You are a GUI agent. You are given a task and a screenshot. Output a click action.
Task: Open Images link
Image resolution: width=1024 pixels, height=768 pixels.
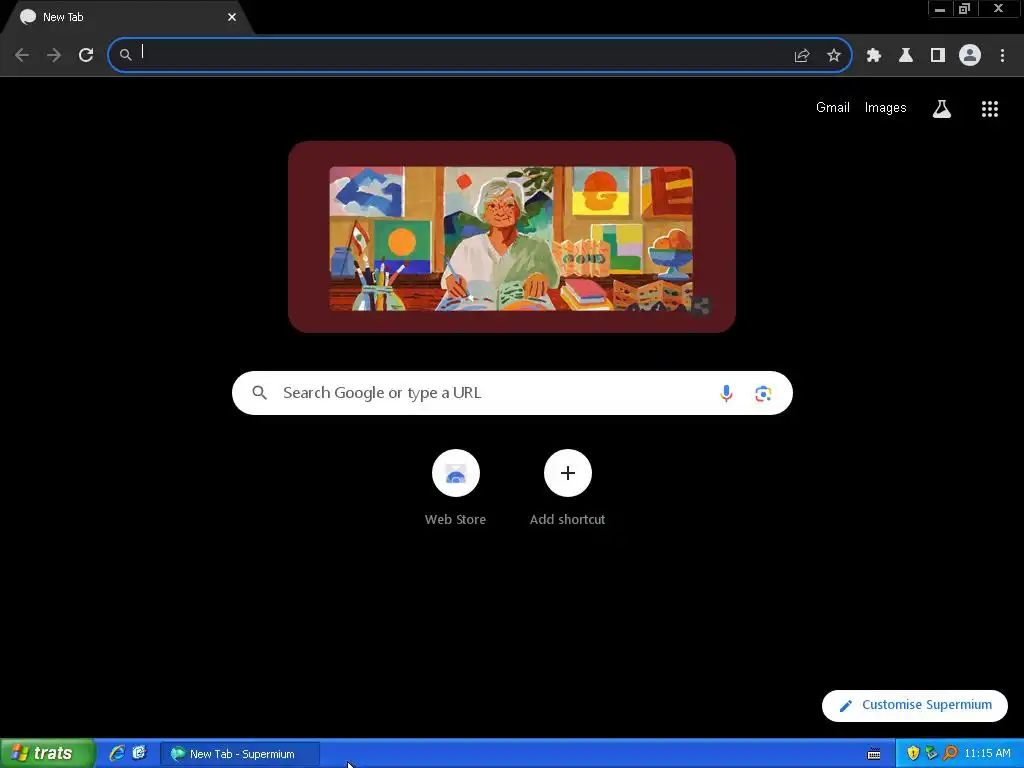pyautogui.click(x=886, y=108)
